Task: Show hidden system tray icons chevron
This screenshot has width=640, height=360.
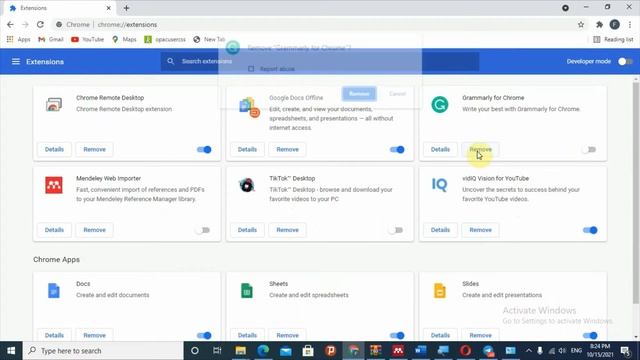Action: (529, 351)
